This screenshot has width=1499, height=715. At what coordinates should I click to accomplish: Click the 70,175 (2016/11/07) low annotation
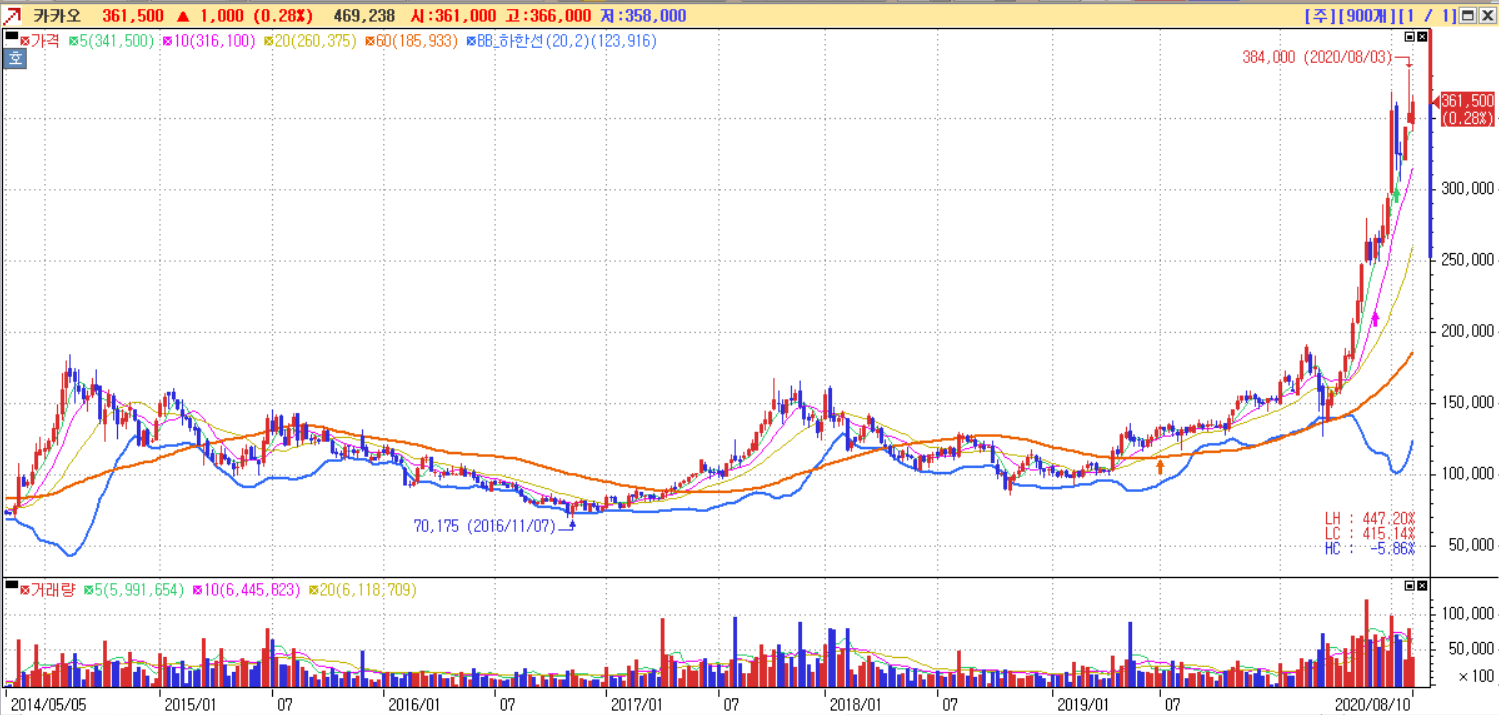pyautogui.click(x=484, y=526)
